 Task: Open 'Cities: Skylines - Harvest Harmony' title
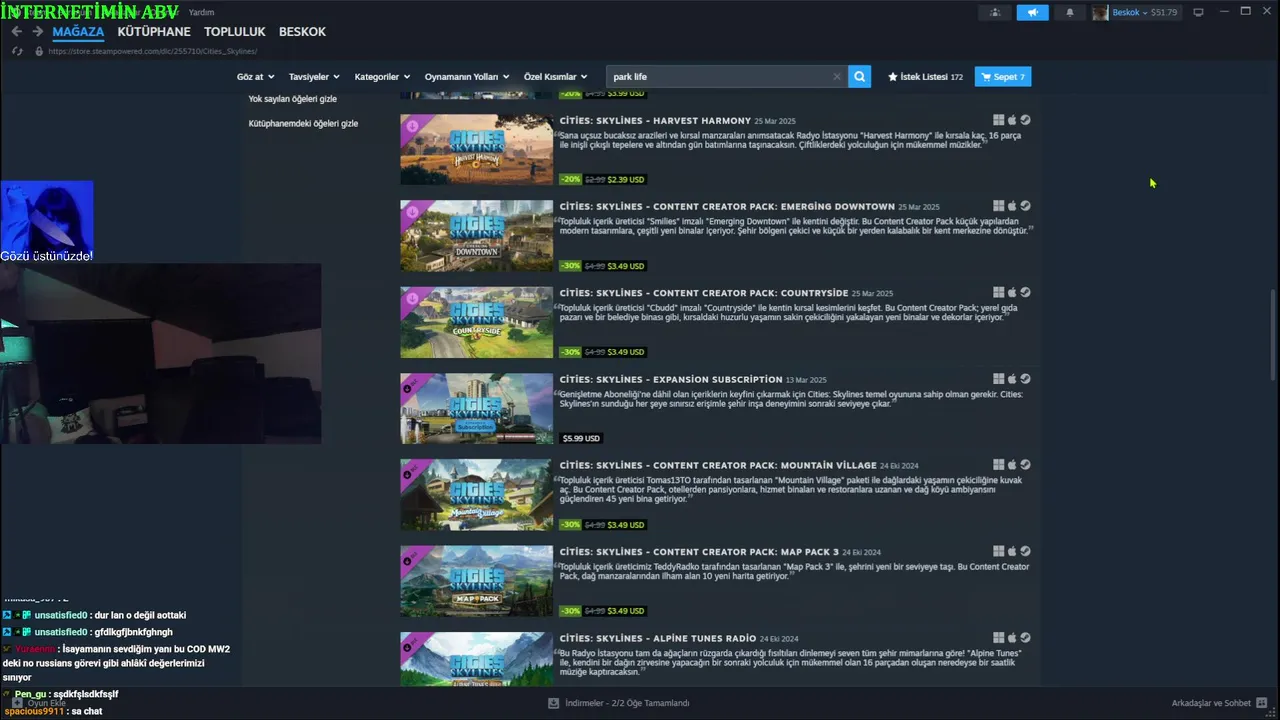pos(655,120)
